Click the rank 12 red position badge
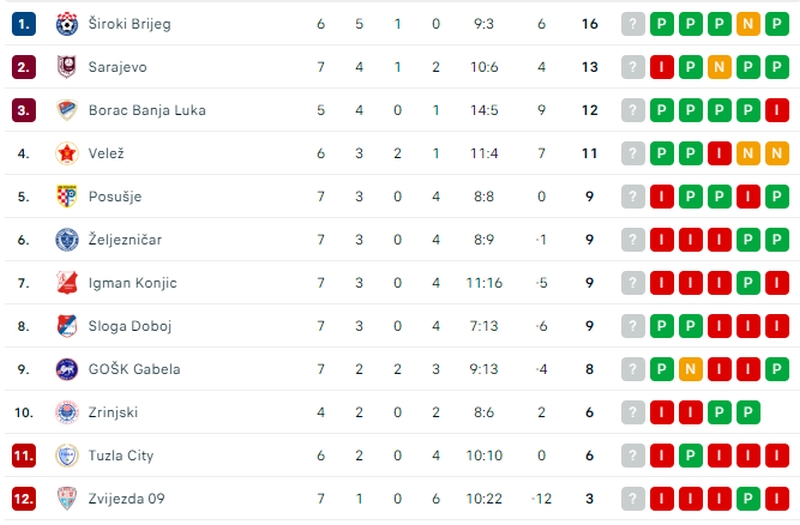Viewport: 800px width, 525px height. click(23, 498)
